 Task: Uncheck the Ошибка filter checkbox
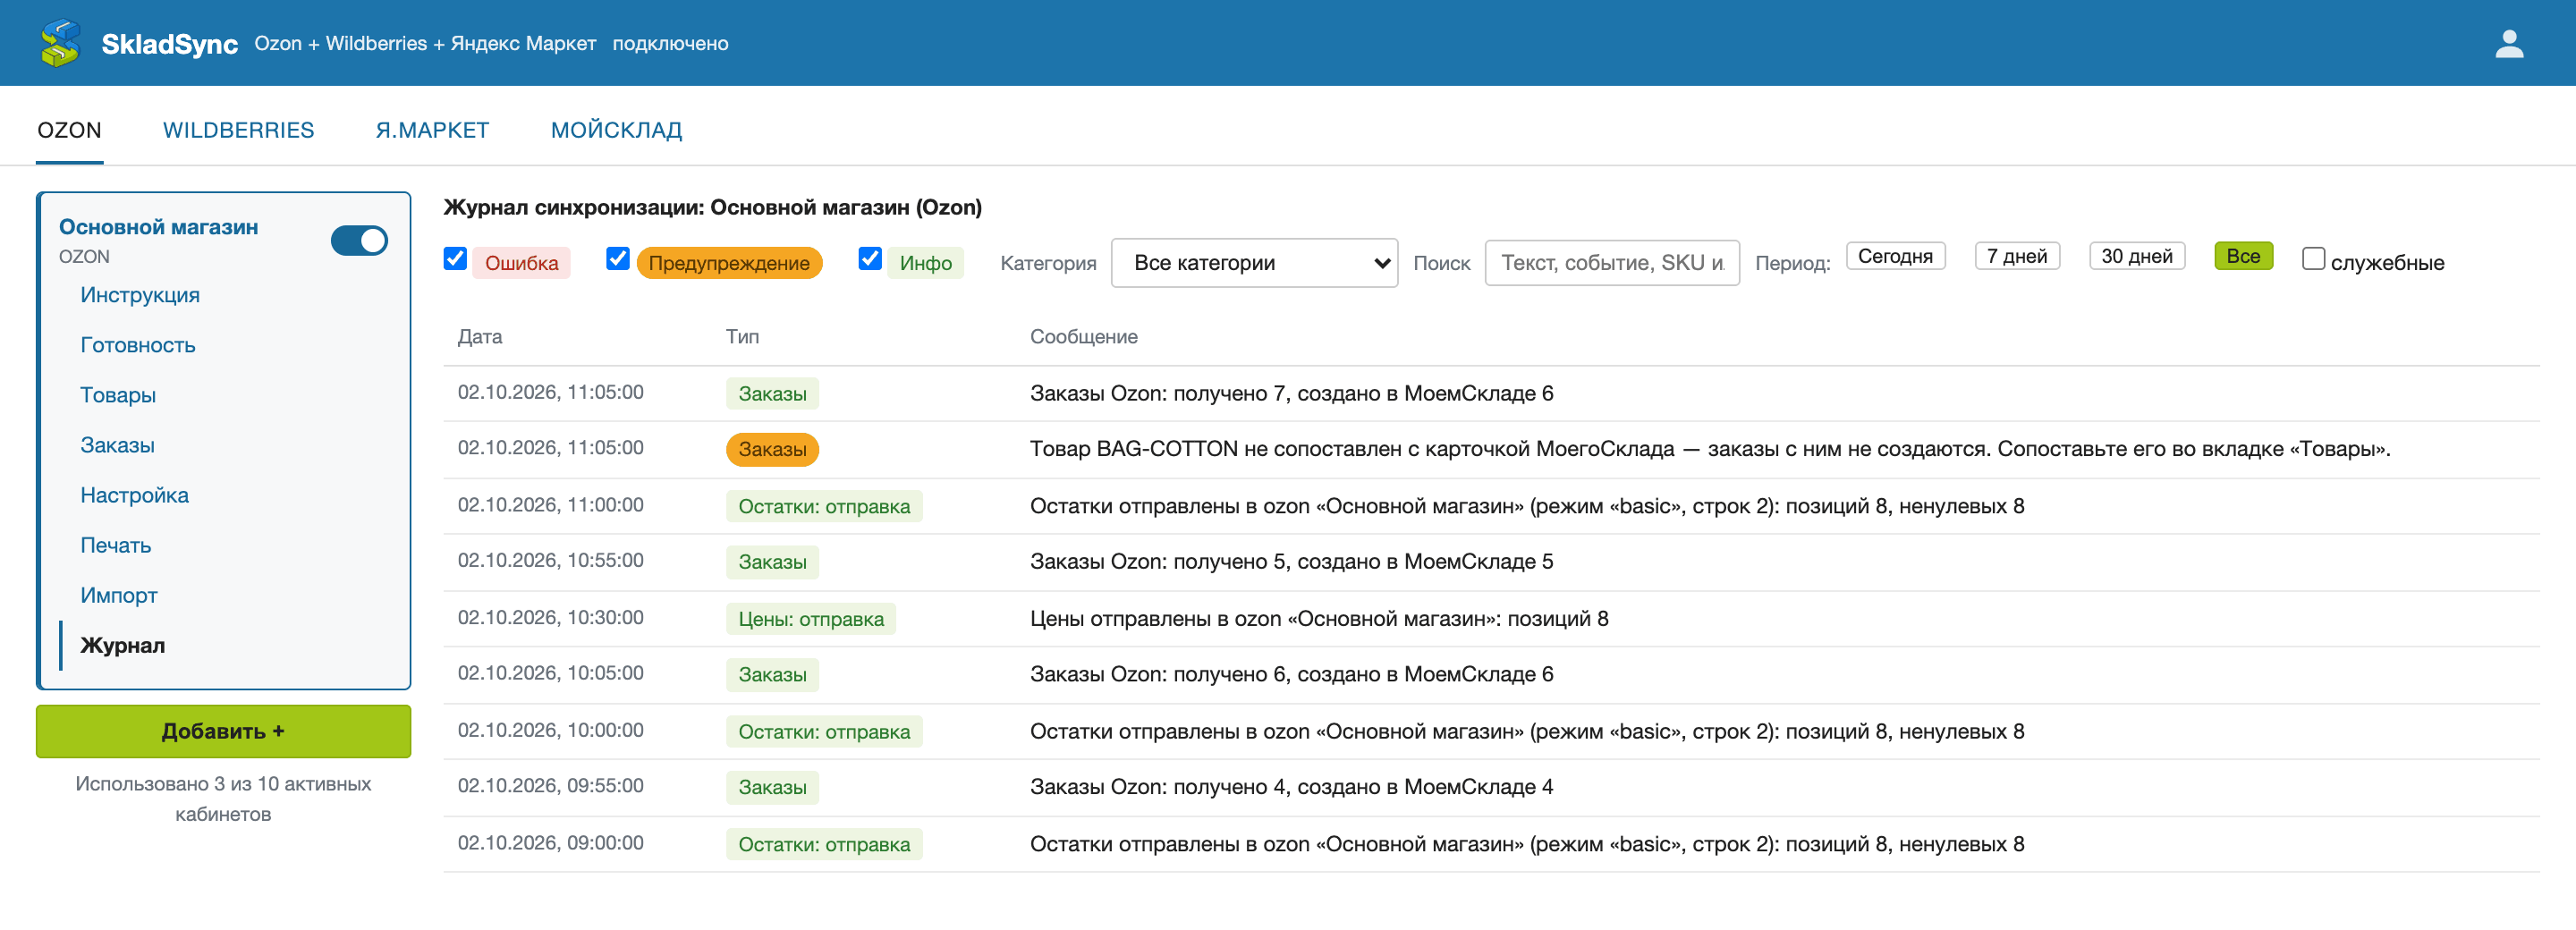tap(455, 259)
